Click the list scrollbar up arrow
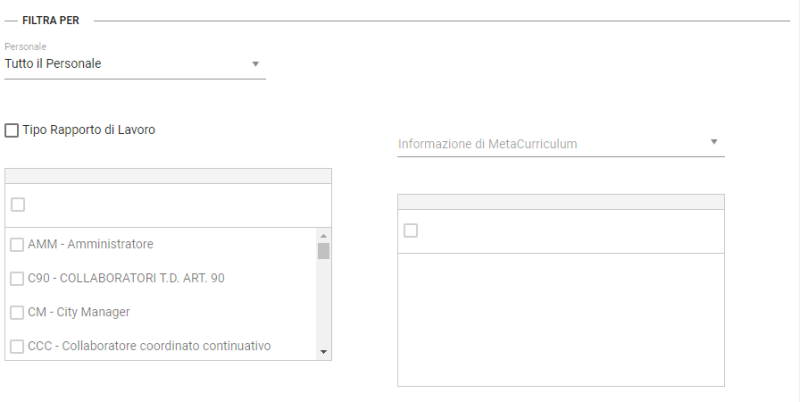This screenshot has width=800, height=402. [323, 236]
